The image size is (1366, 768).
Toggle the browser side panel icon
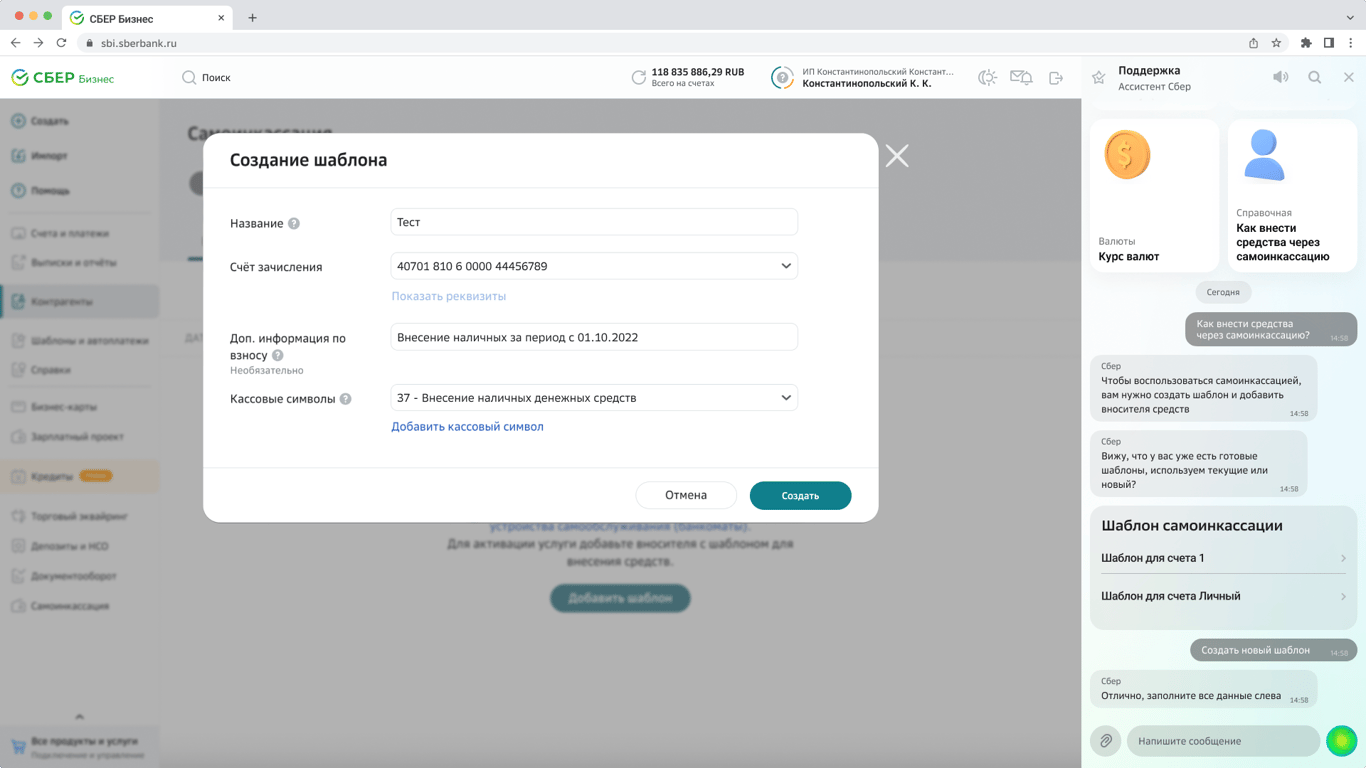point(1329,43)
